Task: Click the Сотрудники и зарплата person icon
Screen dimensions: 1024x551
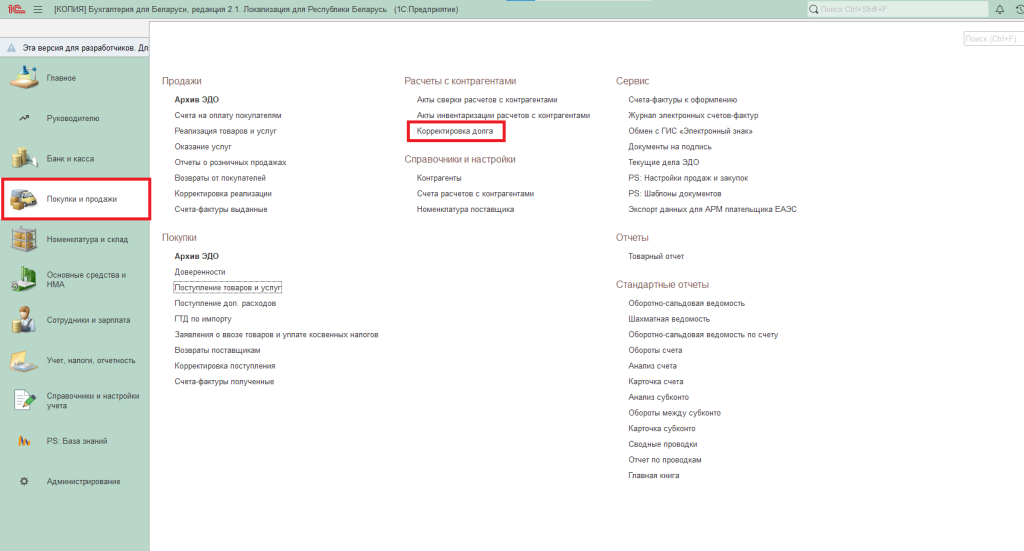Action: click(24, 320)
